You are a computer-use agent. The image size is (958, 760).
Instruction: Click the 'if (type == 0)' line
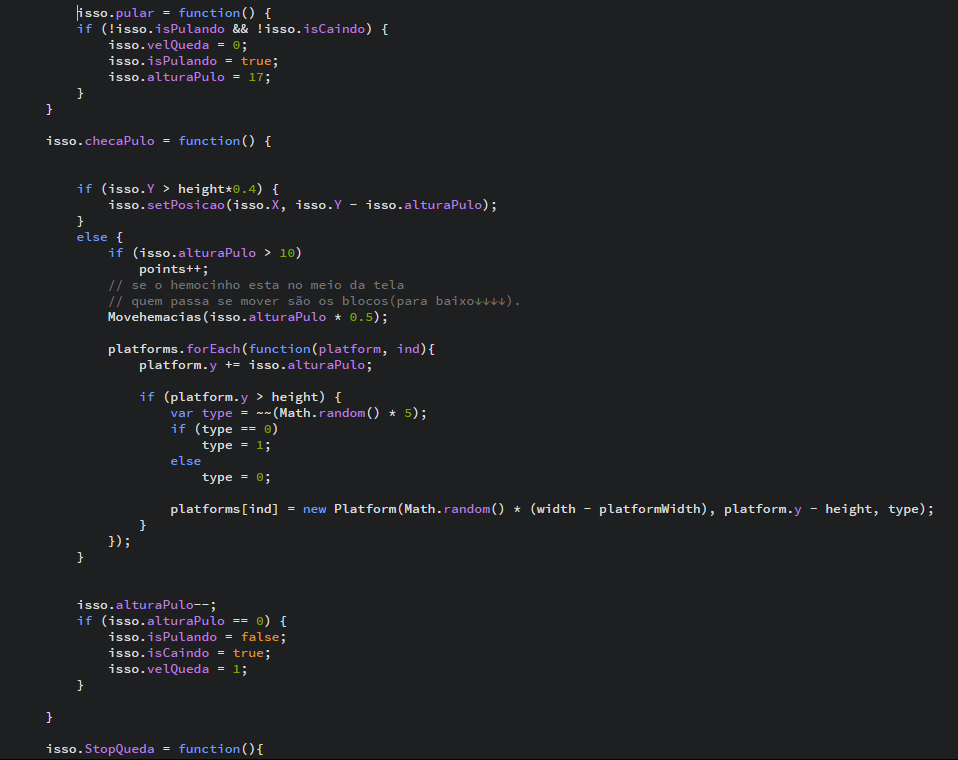click(x=224, y=429)
